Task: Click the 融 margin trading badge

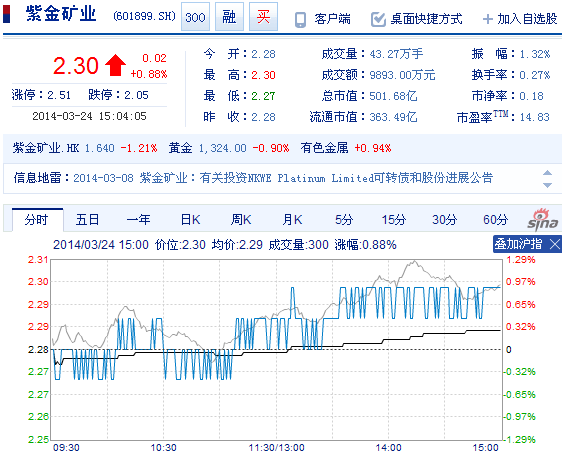Action: [x=229, y=17]
